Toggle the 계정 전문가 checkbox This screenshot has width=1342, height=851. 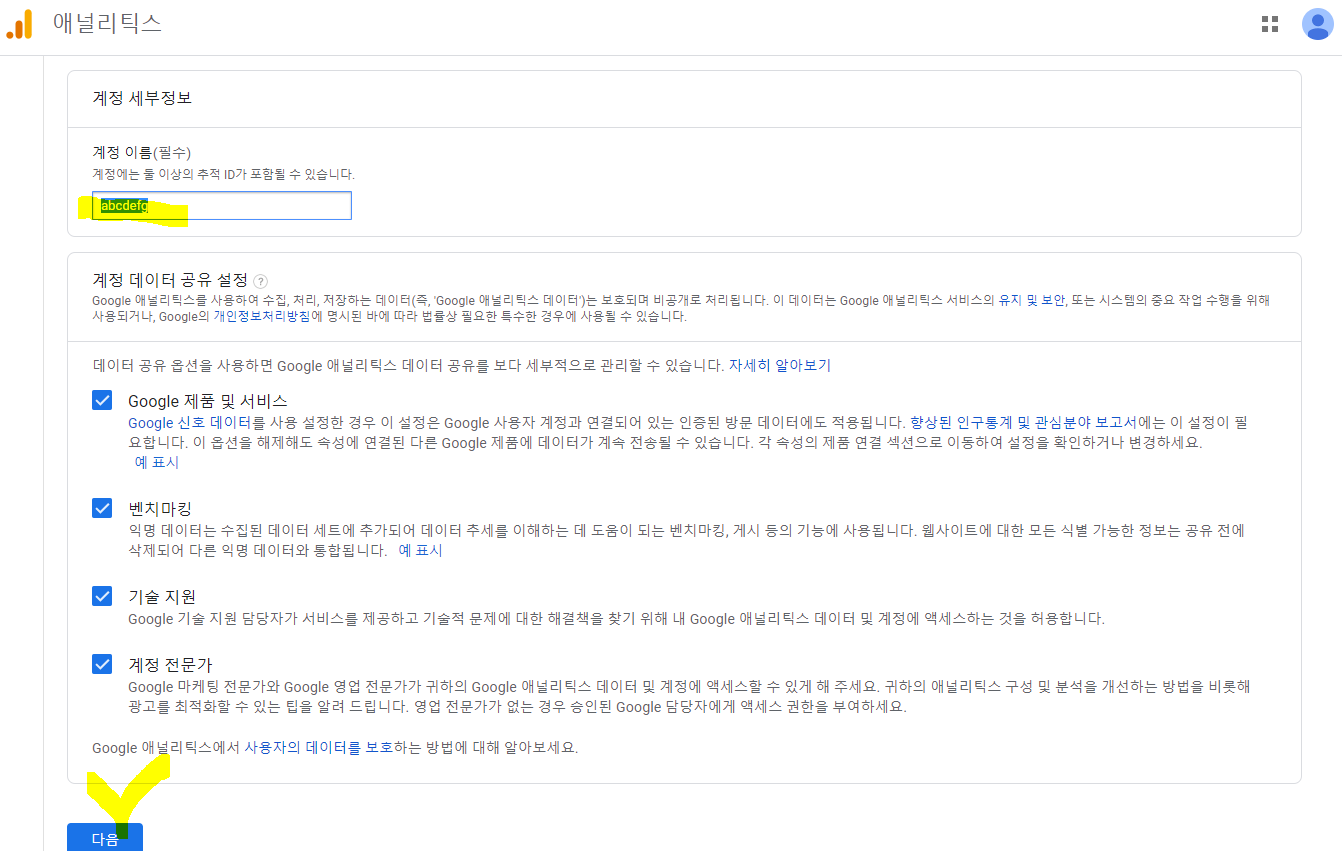point(102,664)
